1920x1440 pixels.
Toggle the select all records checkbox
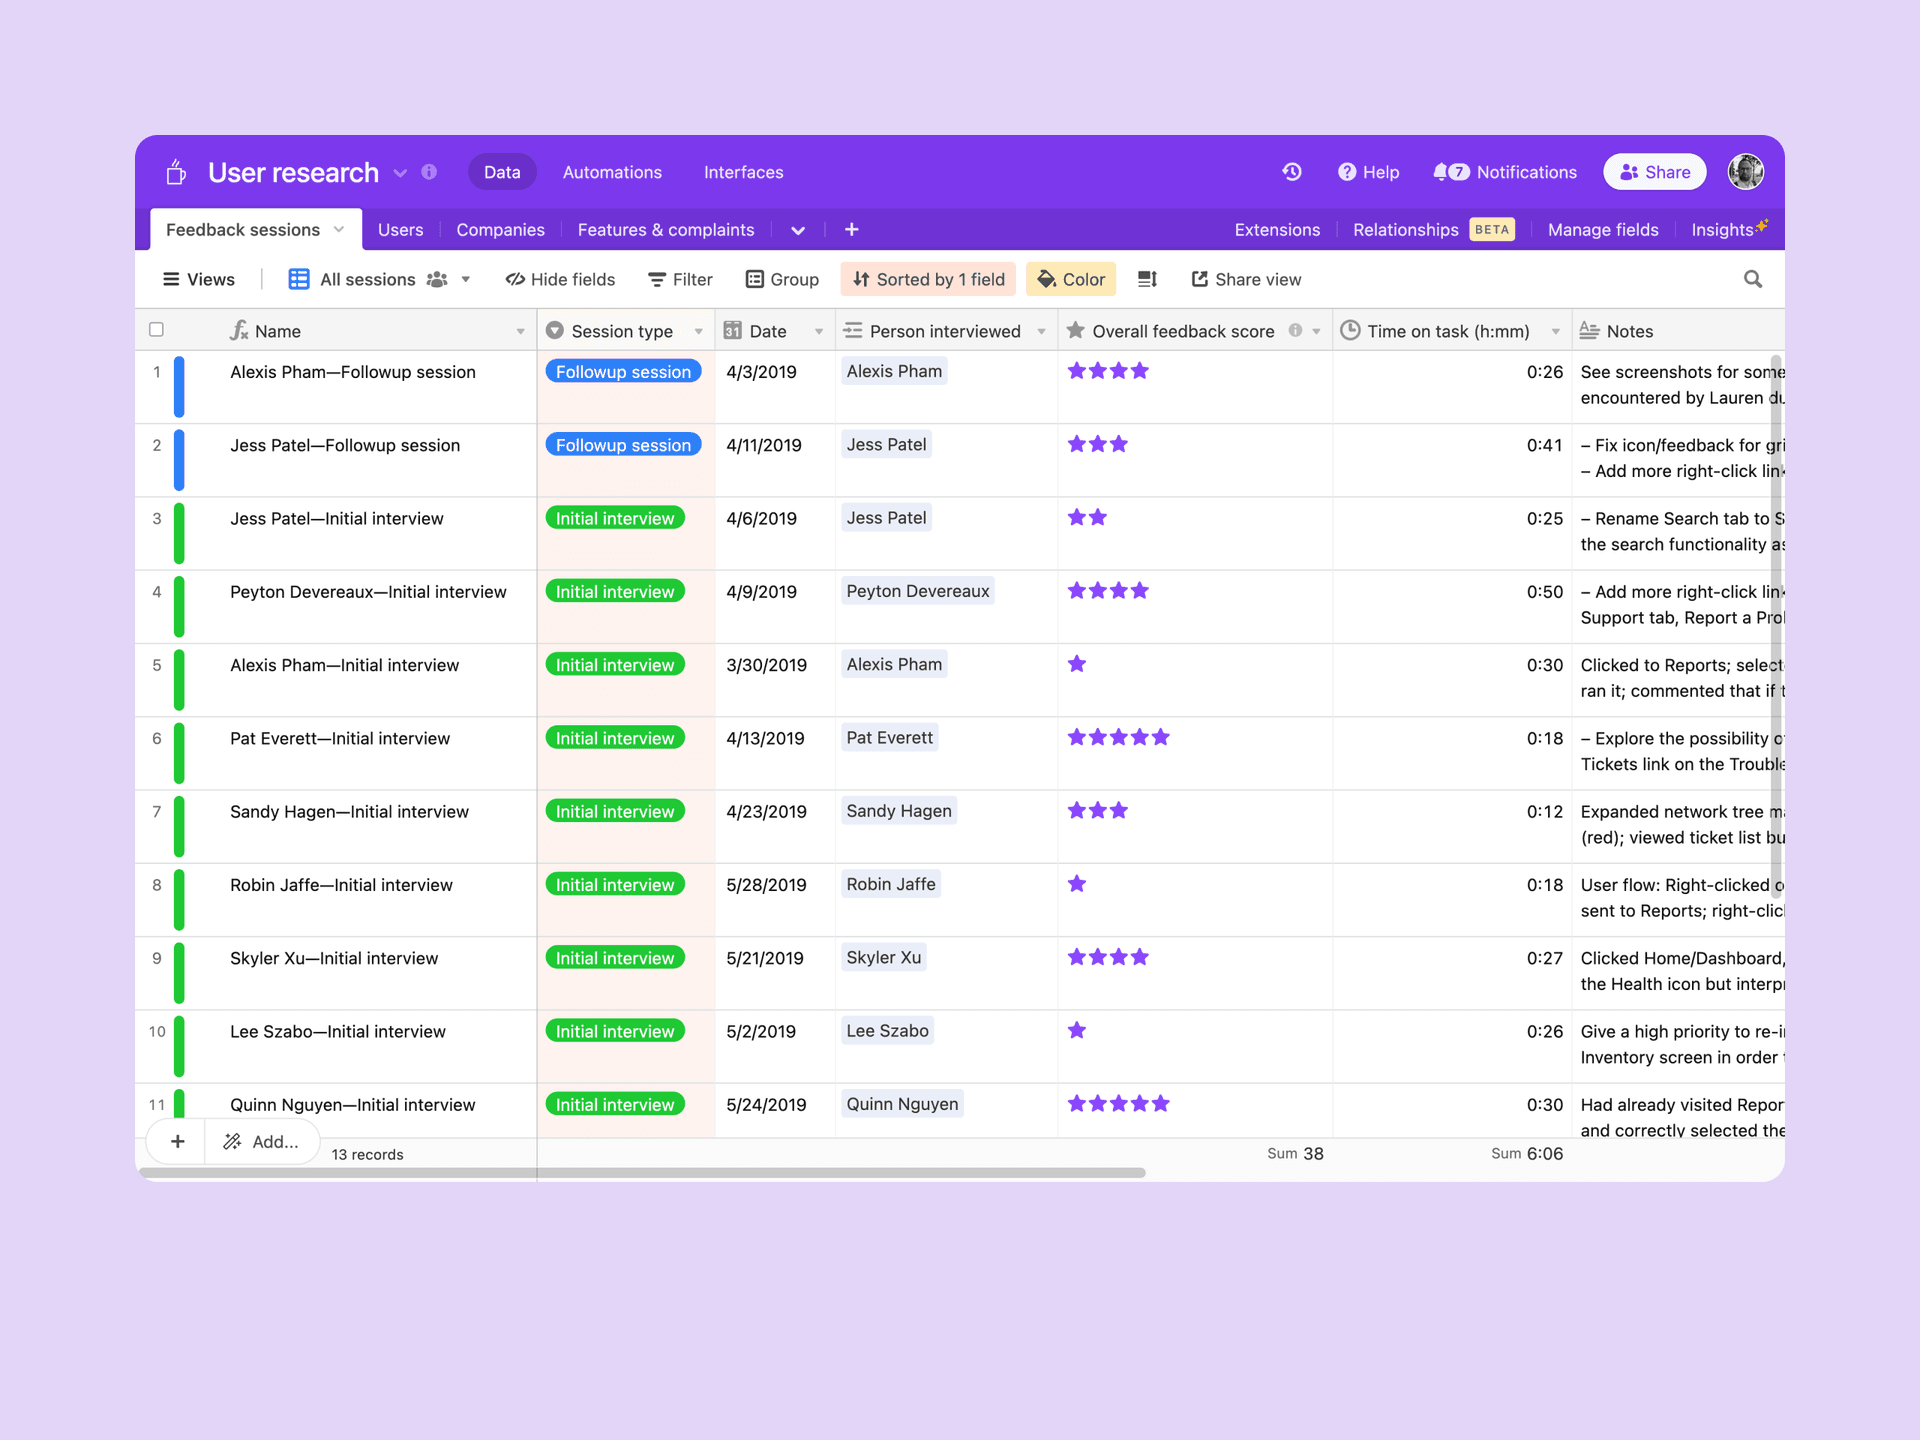tap(156, 330)
